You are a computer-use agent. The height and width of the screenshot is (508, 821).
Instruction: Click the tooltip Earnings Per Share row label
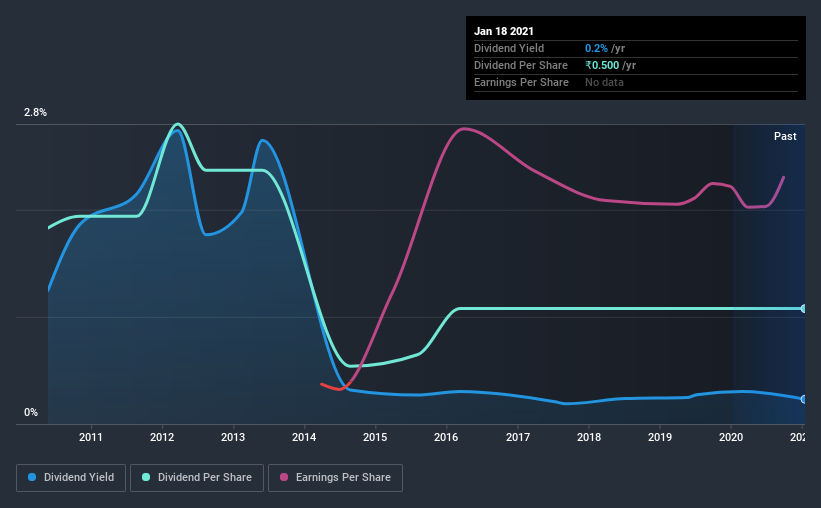tap(521, 82)
